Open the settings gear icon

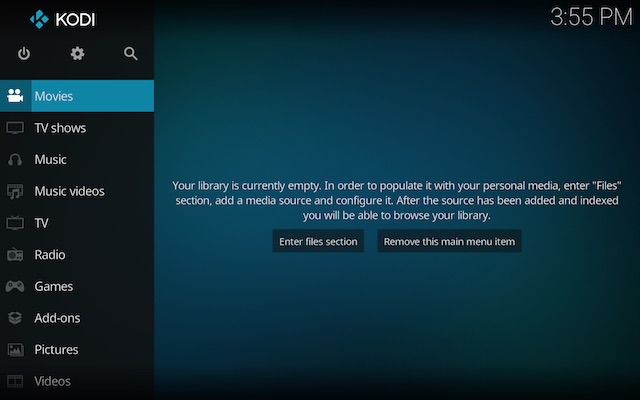coord(77,53)
